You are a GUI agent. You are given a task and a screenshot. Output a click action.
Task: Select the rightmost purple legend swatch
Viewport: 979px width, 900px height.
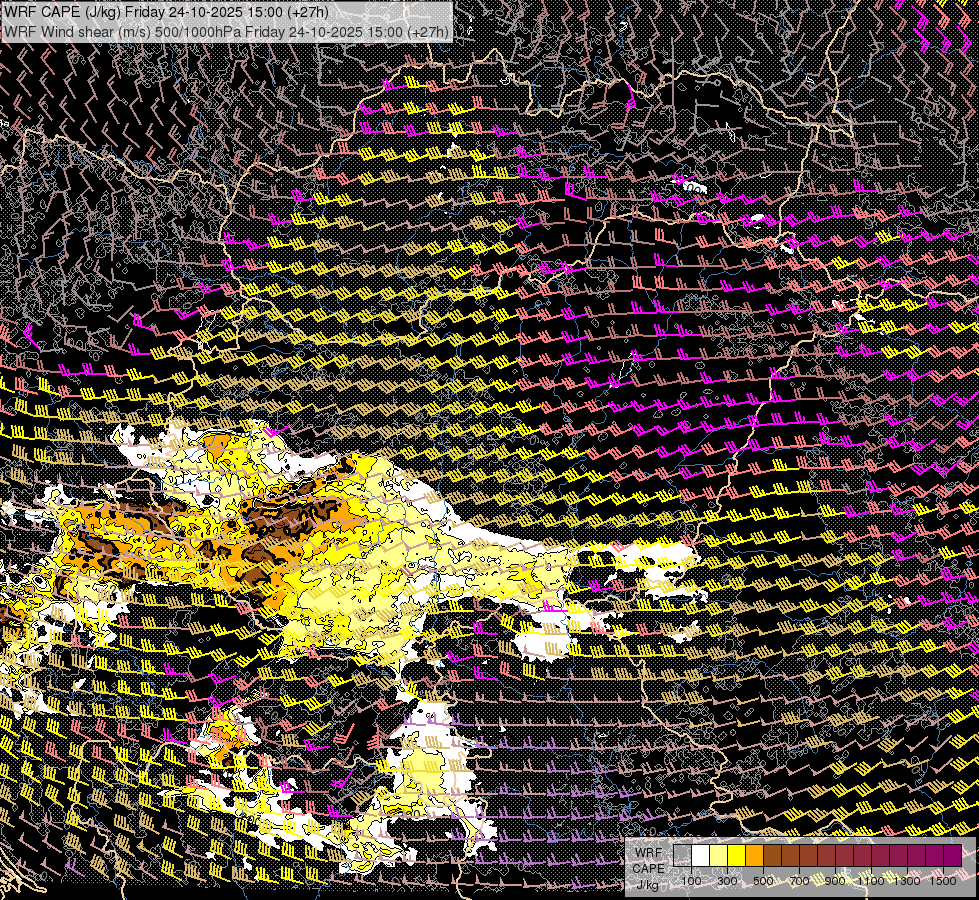953,856
